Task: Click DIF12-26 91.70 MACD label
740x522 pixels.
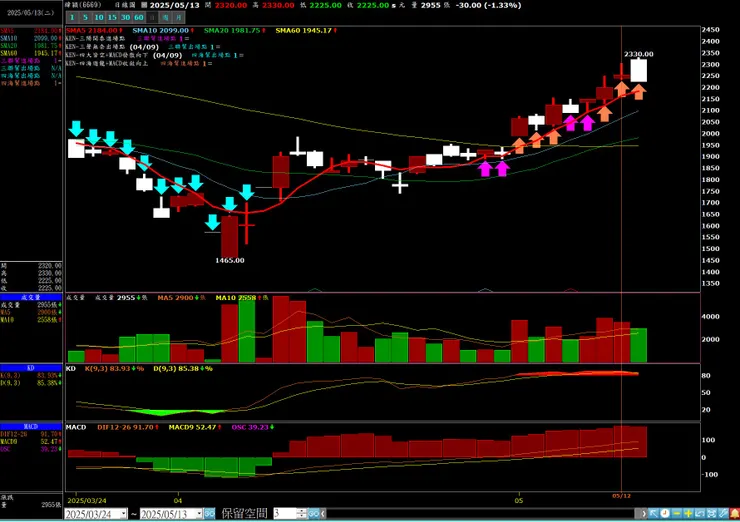Action: [128, 427]
